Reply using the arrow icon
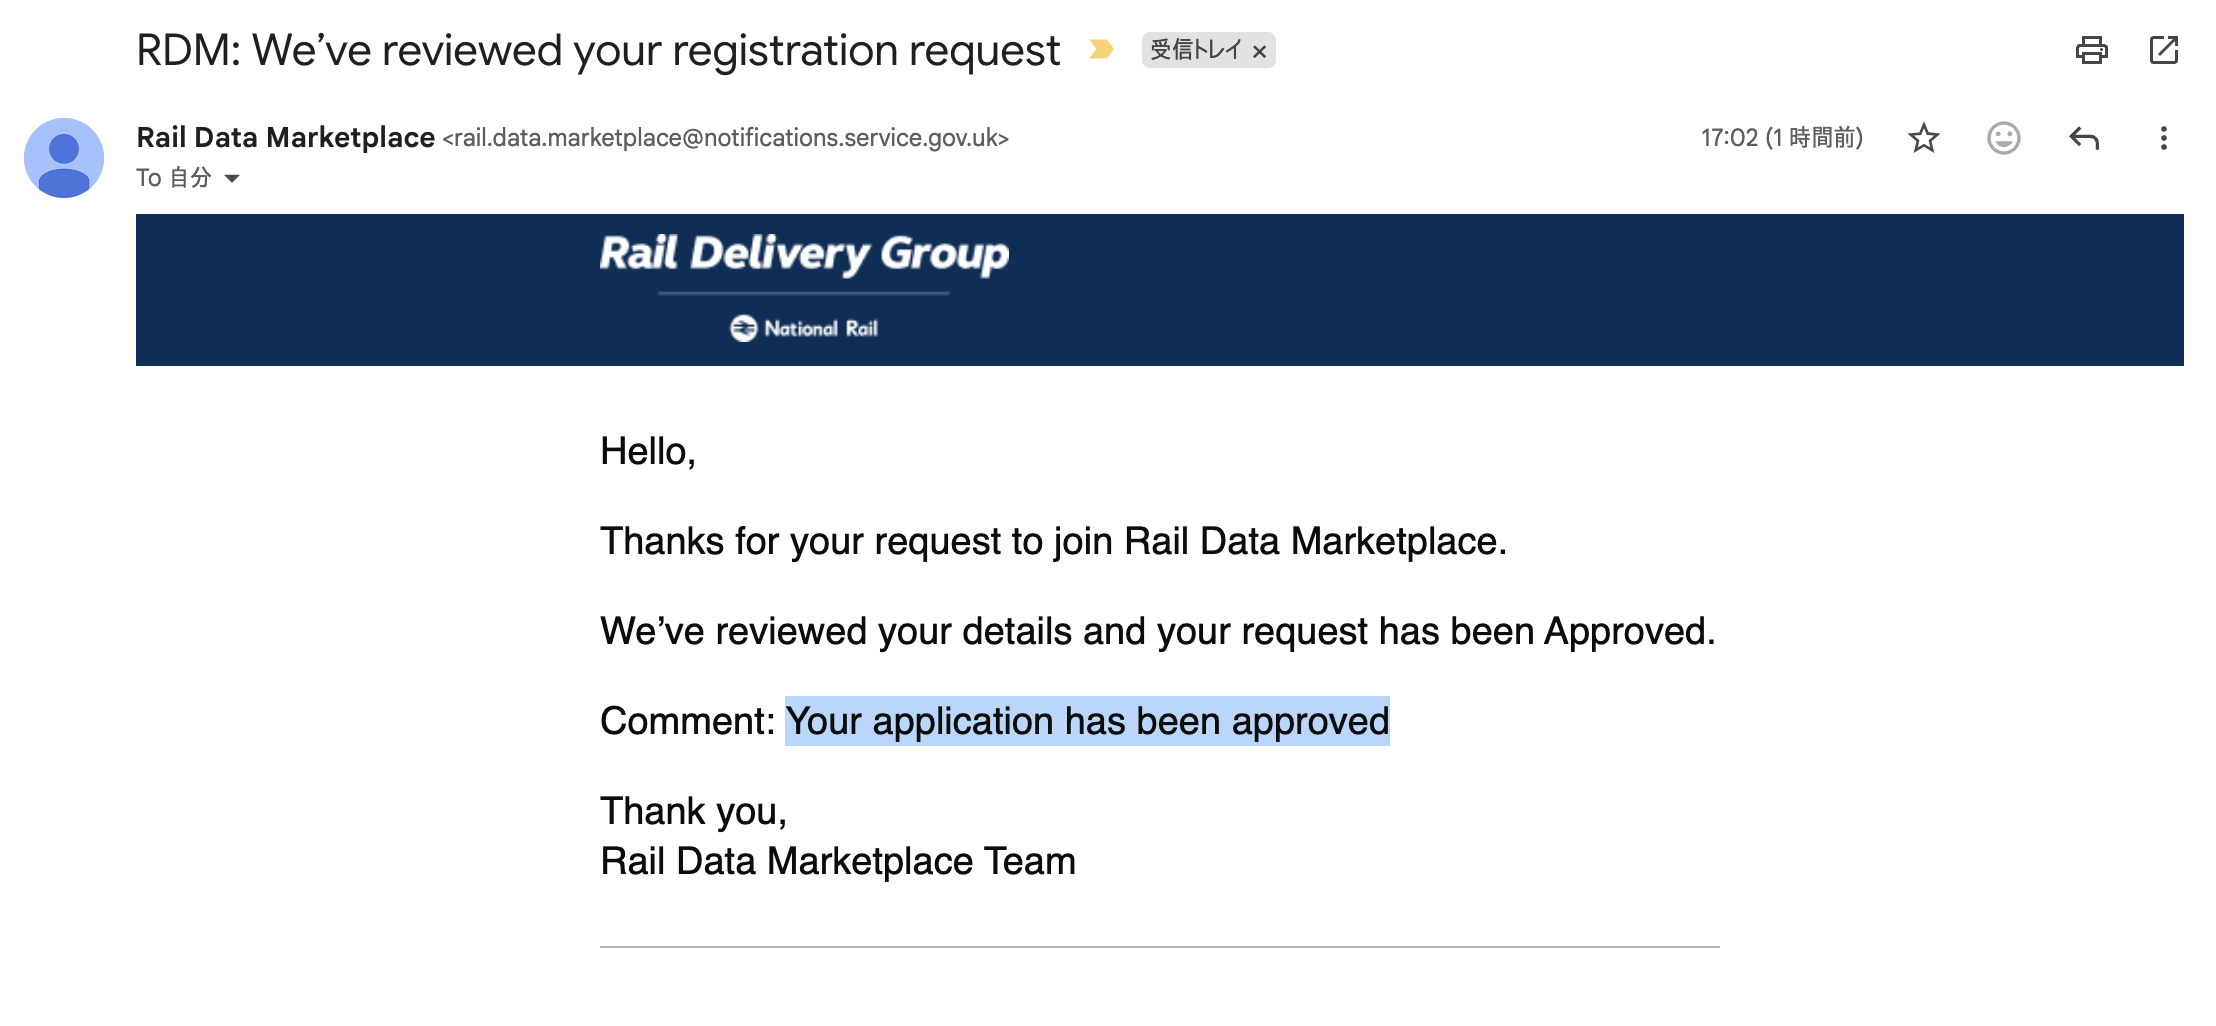2216x1026 pixels. coord(2084,138)
